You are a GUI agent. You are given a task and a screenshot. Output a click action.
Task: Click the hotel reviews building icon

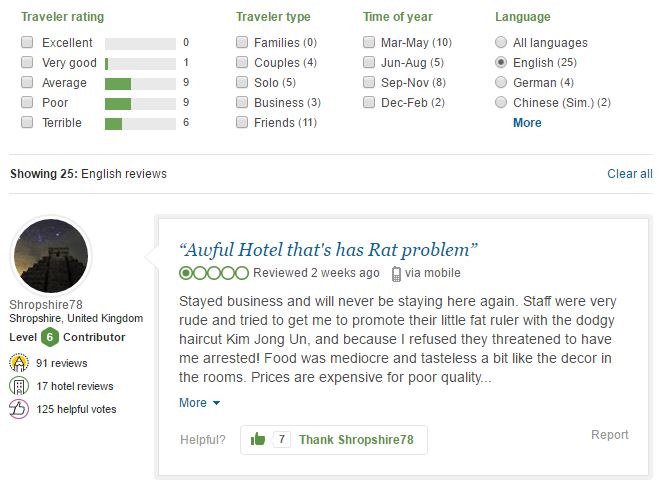[19, 386]
